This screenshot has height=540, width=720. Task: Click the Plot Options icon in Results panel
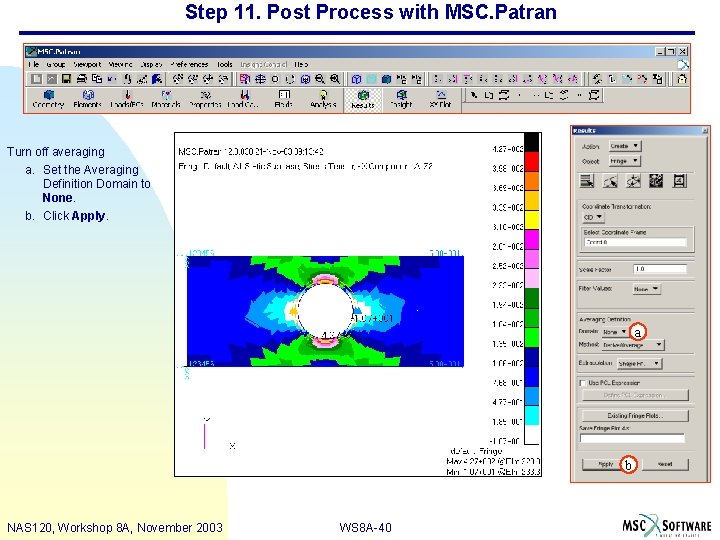(656, 181)
